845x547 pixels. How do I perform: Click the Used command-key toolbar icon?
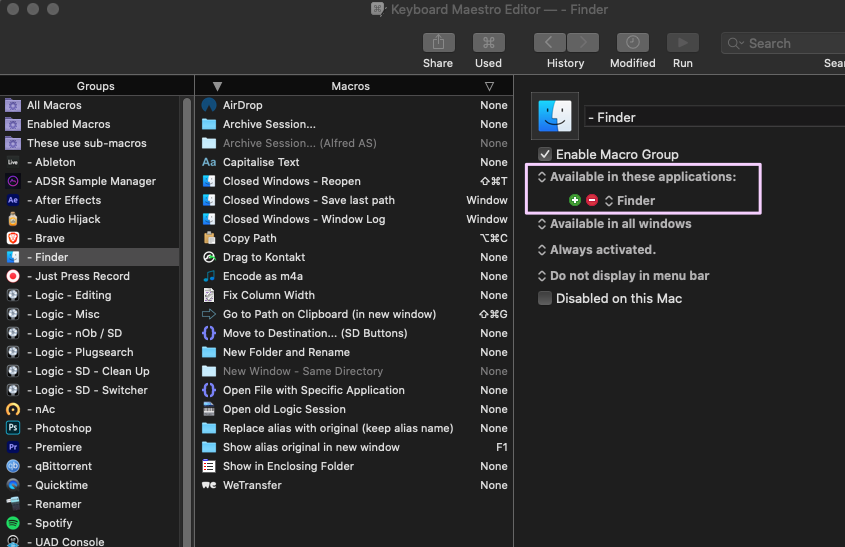(x=488, y=43)
